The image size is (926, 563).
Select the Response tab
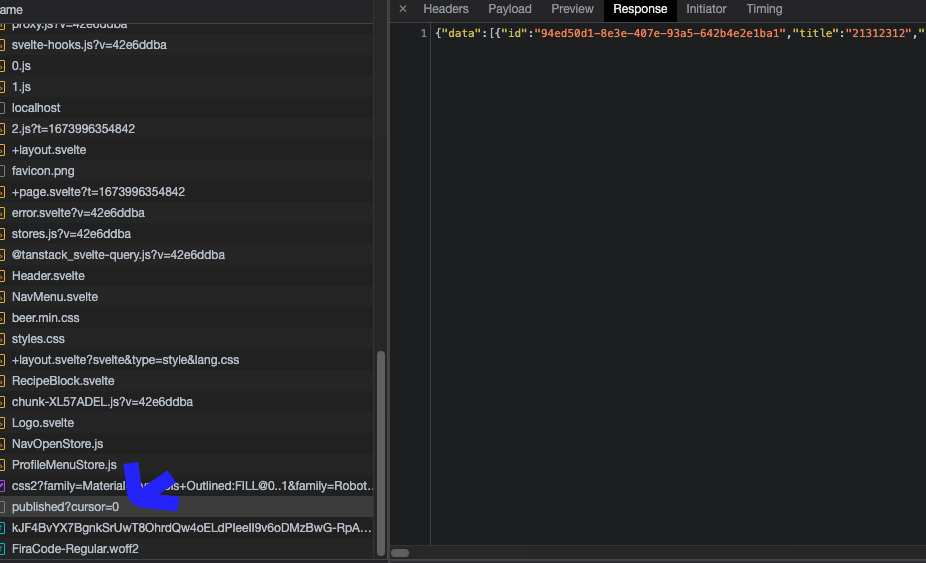click(640, 9)
